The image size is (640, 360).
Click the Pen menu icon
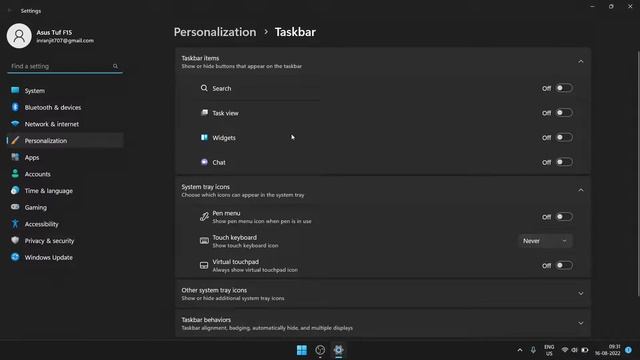pos(204,217)
